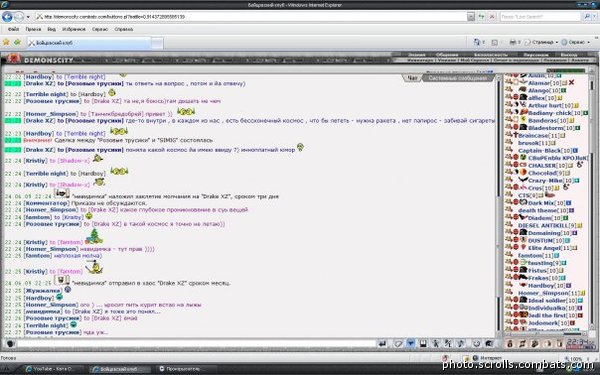Expand the search provider dropdown arrow
The image size is (600, 375).
[x=594, y=16]
